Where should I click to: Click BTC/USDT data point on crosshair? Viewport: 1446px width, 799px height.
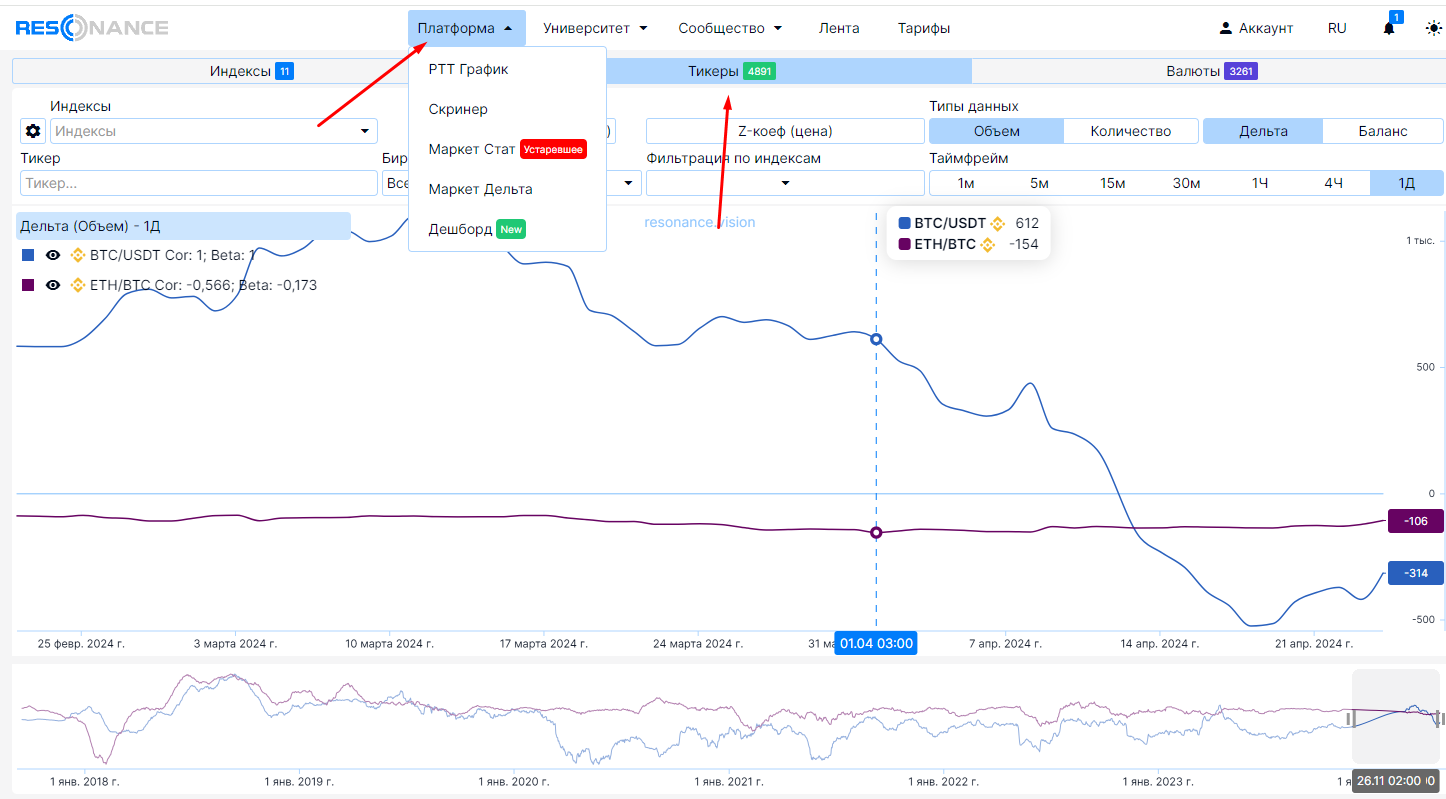[x=877, y=340]
